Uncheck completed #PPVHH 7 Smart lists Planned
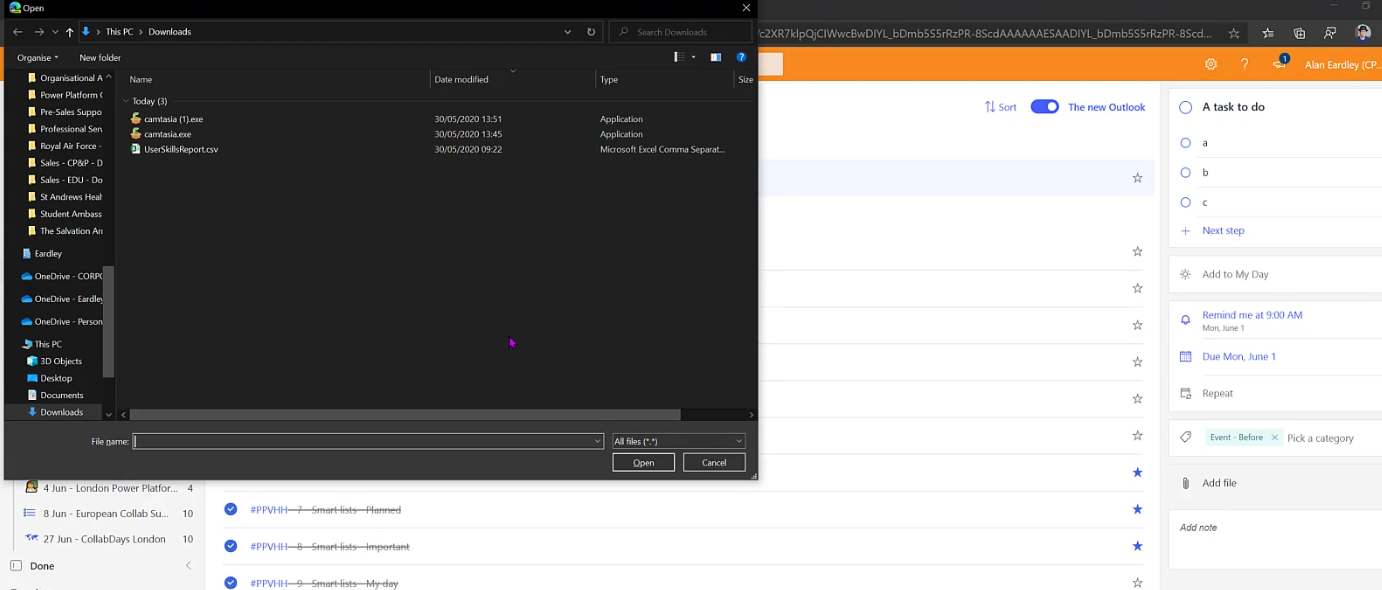The height and width of the screenshot is (590, 1382). (231, 509)
